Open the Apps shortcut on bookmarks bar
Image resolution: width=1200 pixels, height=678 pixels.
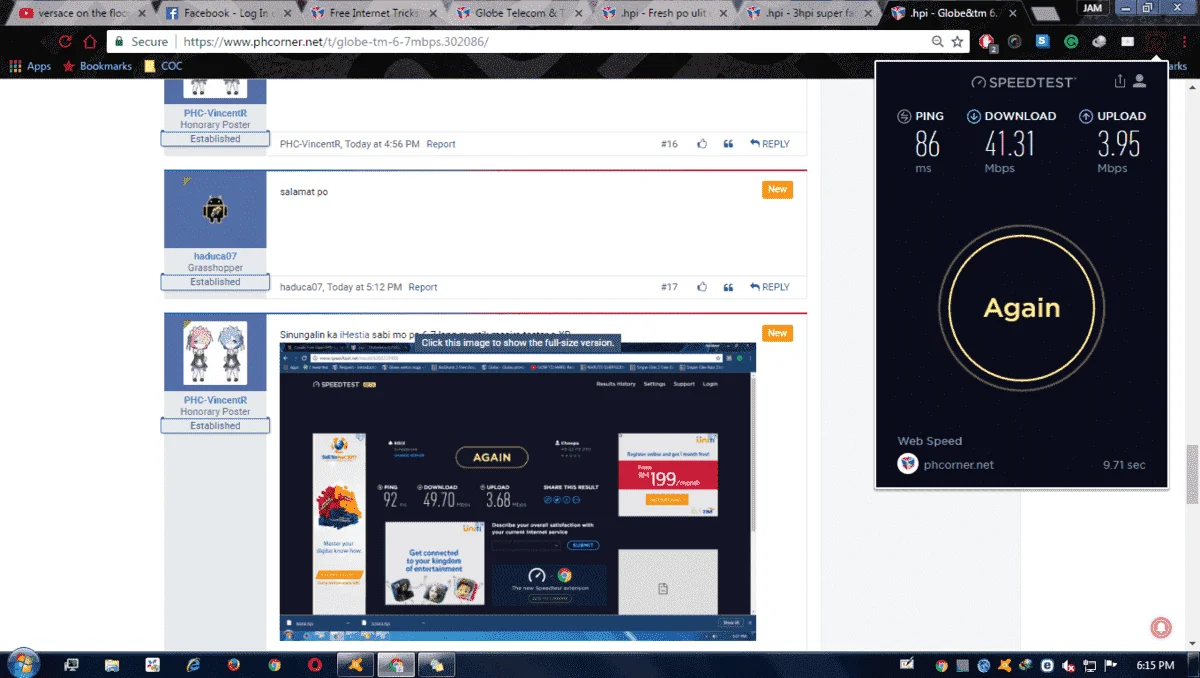(x=30, y=66)
